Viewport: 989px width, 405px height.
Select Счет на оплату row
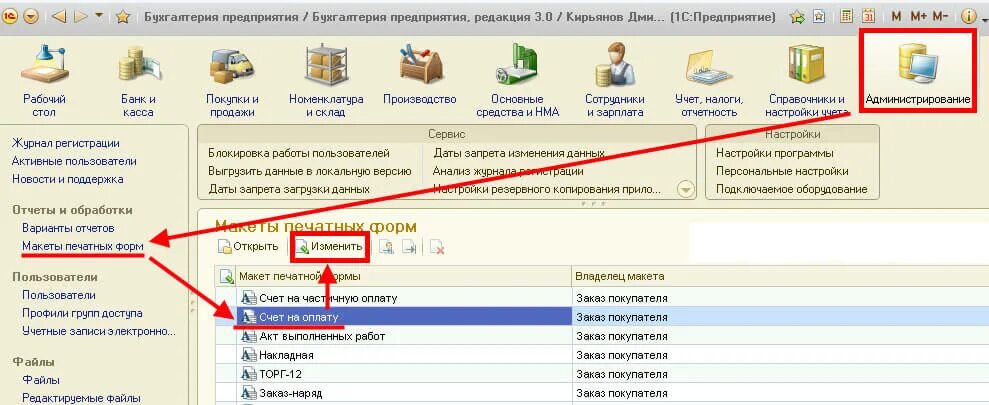tap(602, 317)
